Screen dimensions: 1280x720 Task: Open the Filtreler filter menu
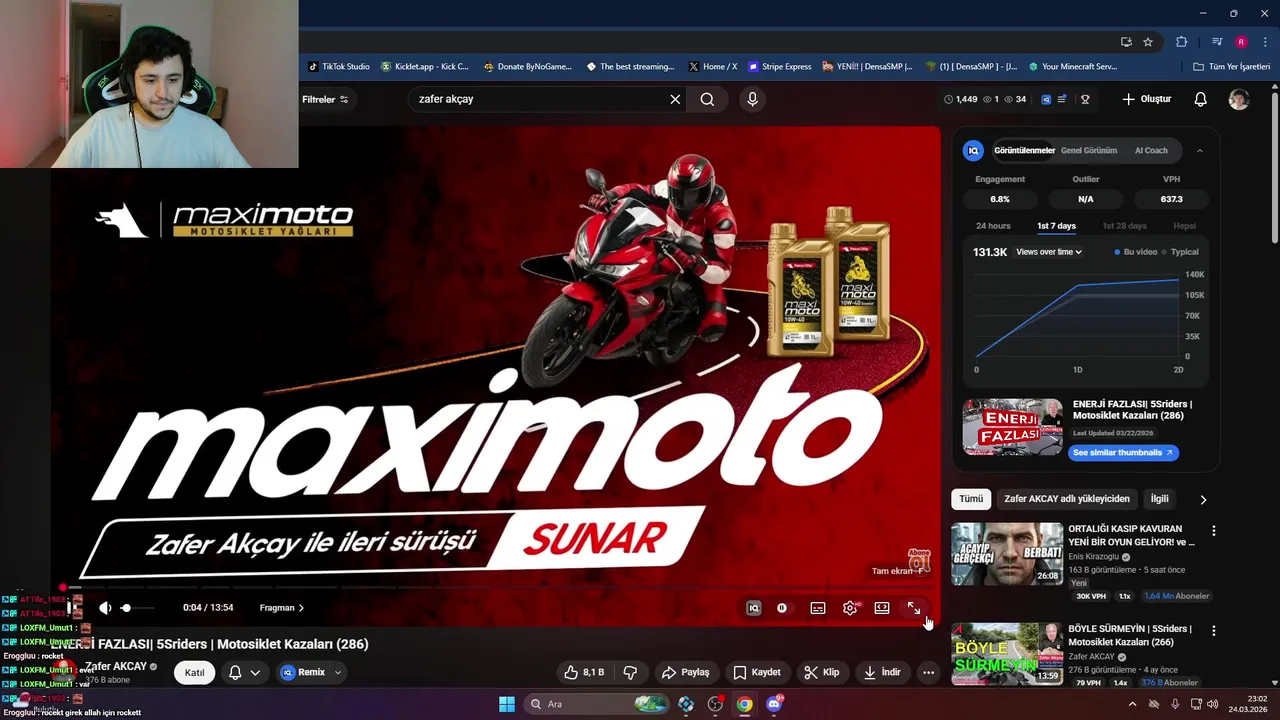325,99
